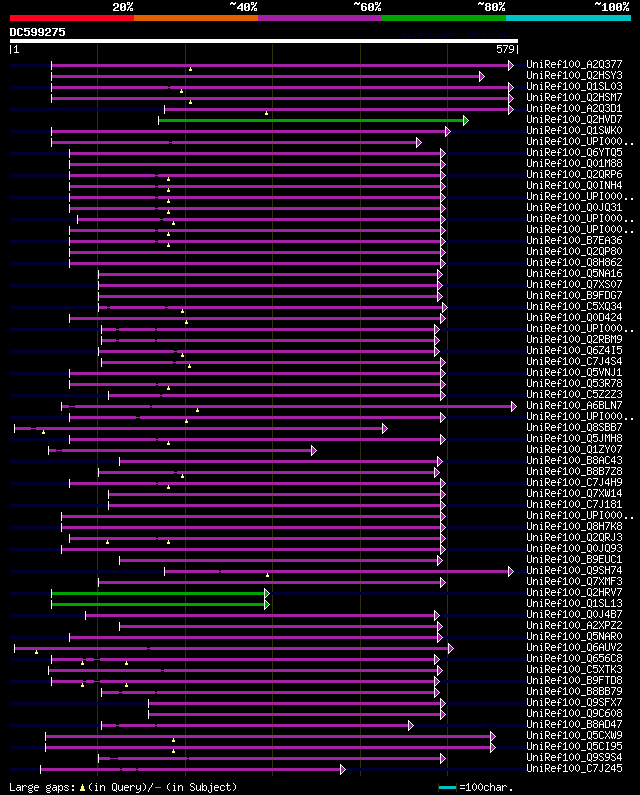This screenshot has height=795, width=640.
Task: Click the label UniRef100_B9EUC1
Action: coord(574,560)
